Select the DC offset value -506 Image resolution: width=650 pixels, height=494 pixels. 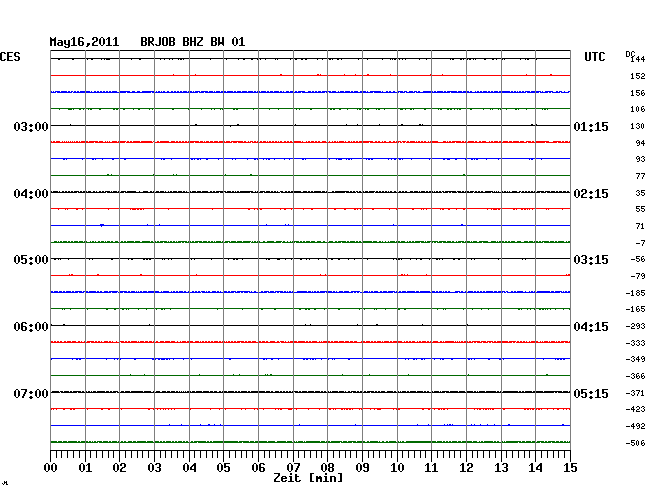[x=635, y=443]
